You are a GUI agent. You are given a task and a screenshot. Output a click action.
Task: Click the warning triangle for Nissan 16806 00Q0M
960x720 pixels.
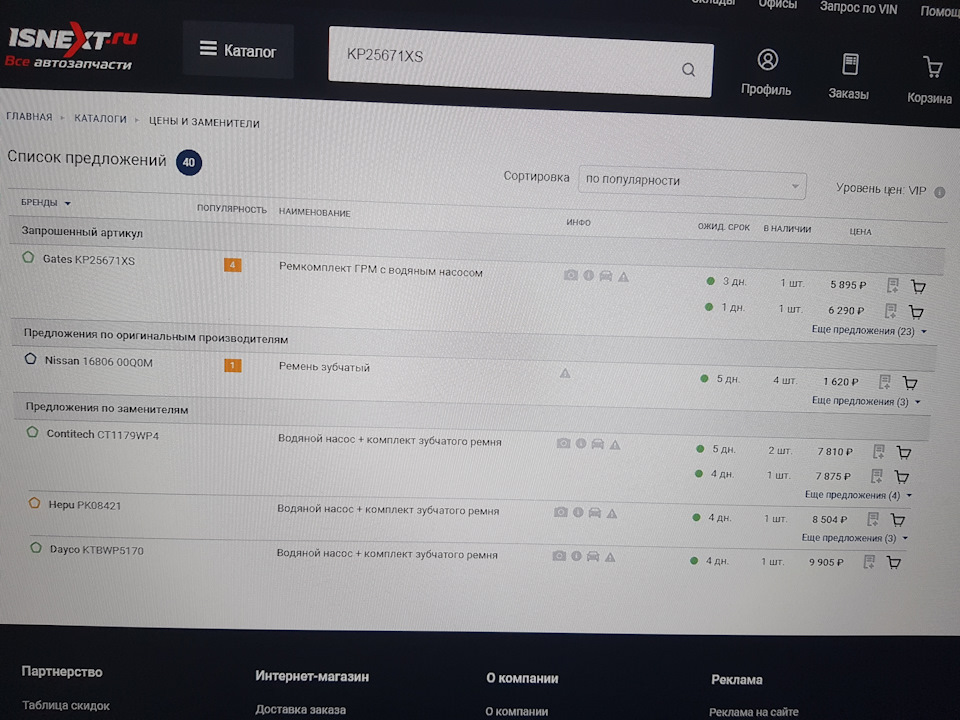[x=564, y=372]
